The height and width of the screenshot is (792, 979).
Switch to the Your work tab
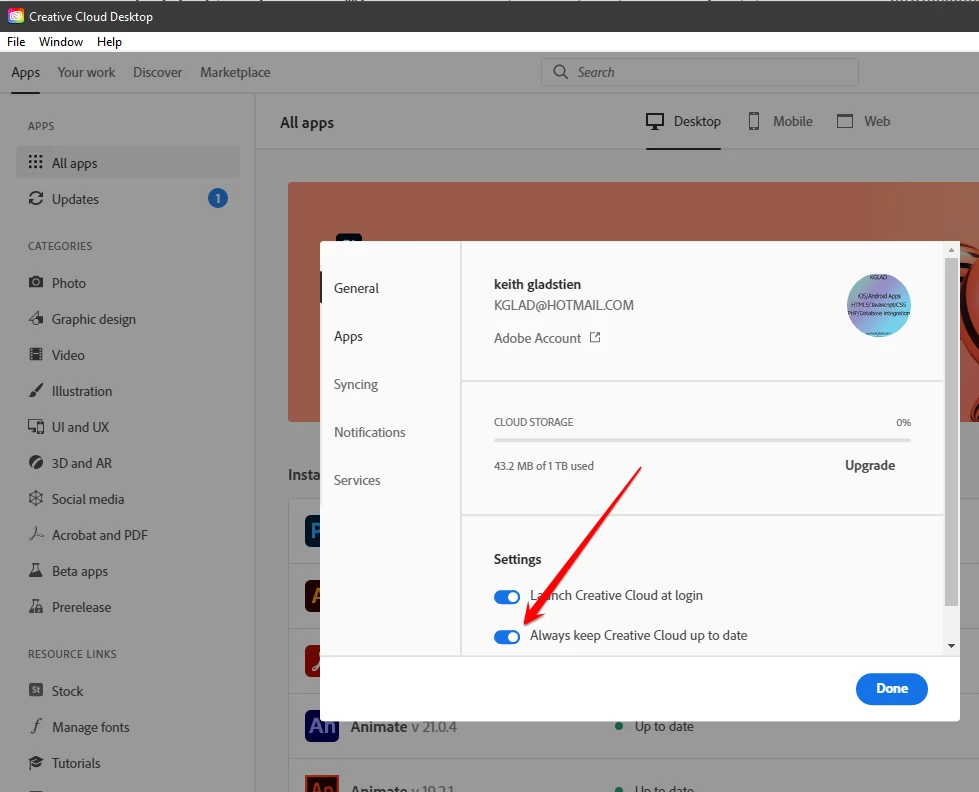point(86,72)
